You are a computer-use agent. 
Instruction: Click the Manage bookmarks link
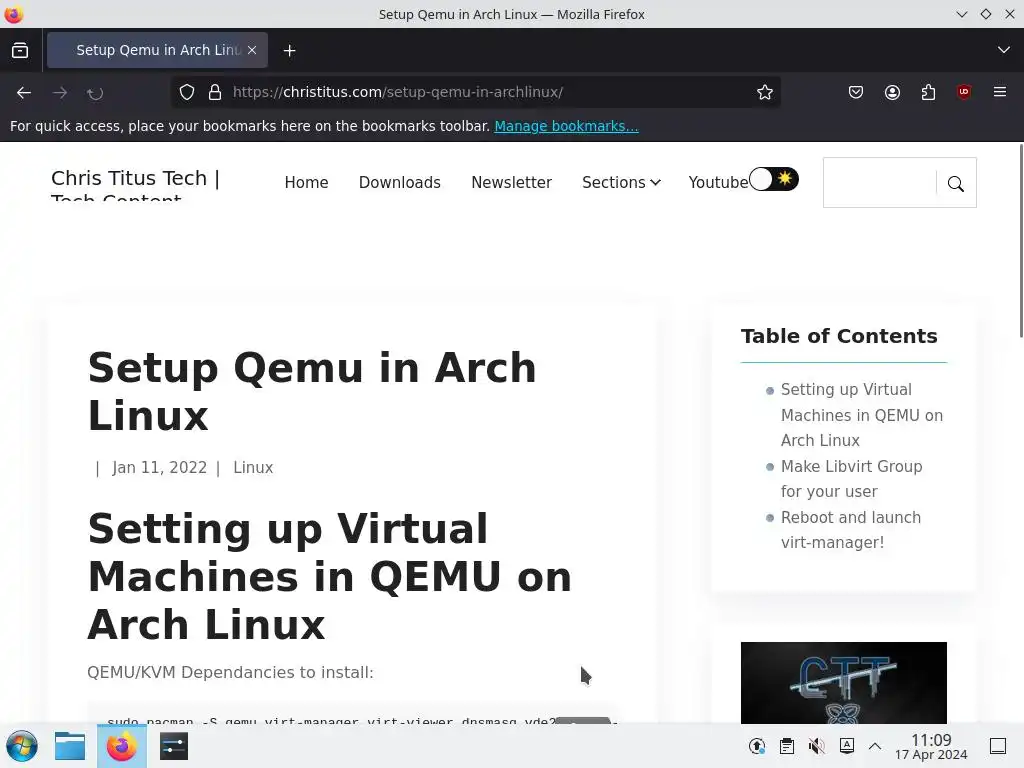click(566, 126)
